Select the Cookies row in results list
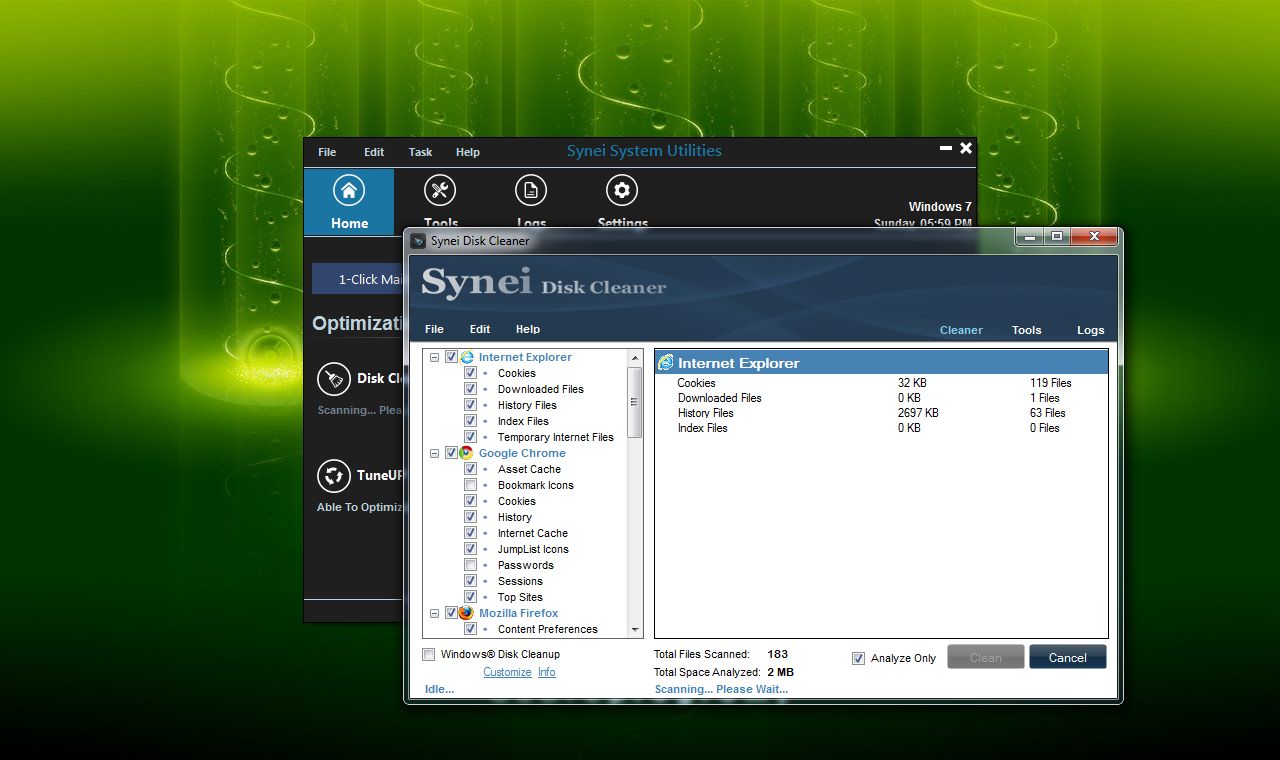The width and height of the screenshot is (1280, 760). 881,383
